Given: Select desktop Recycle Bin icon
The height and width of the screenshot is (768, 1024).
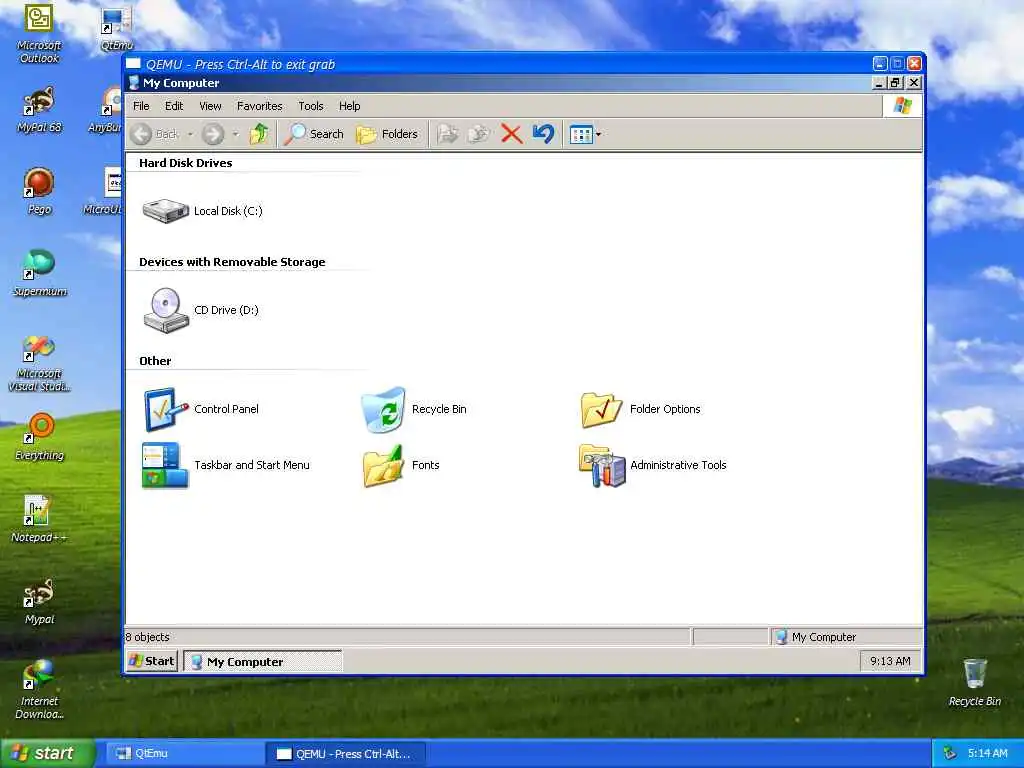Looking at the screenshot, I should [974, 683].
